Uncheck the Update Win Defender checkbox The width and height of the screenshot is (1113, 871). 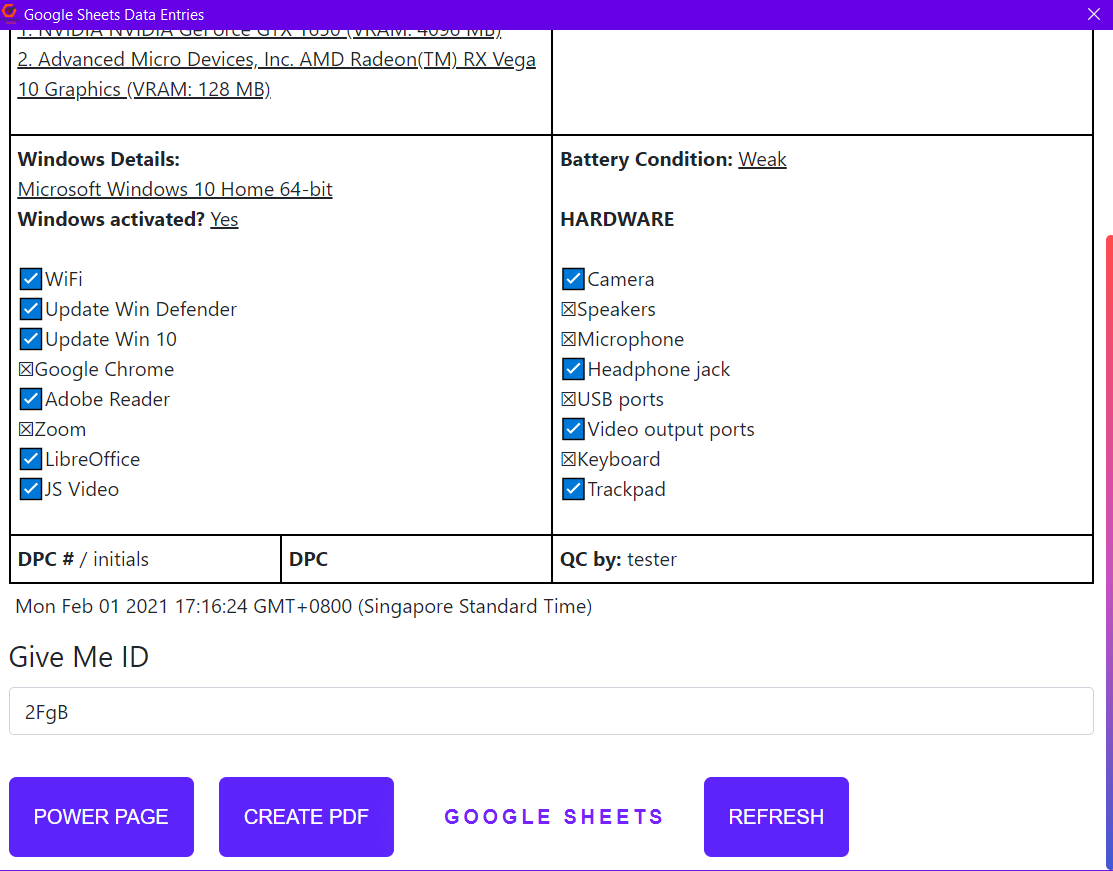point(31,309)
